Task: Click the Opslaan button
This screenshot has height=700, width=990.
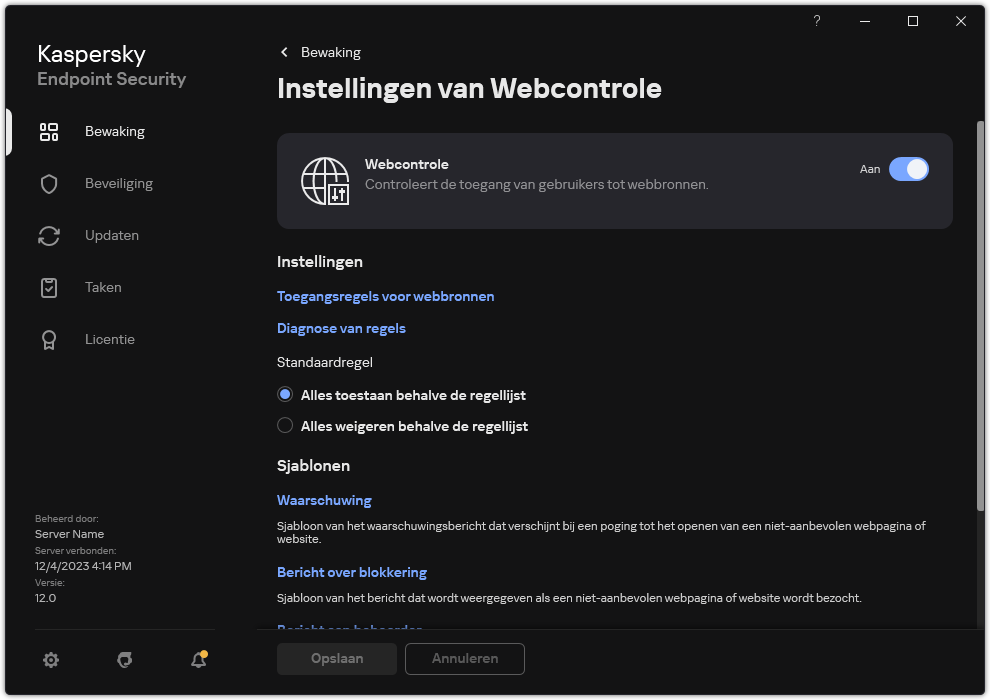Action: click(336, 659)
